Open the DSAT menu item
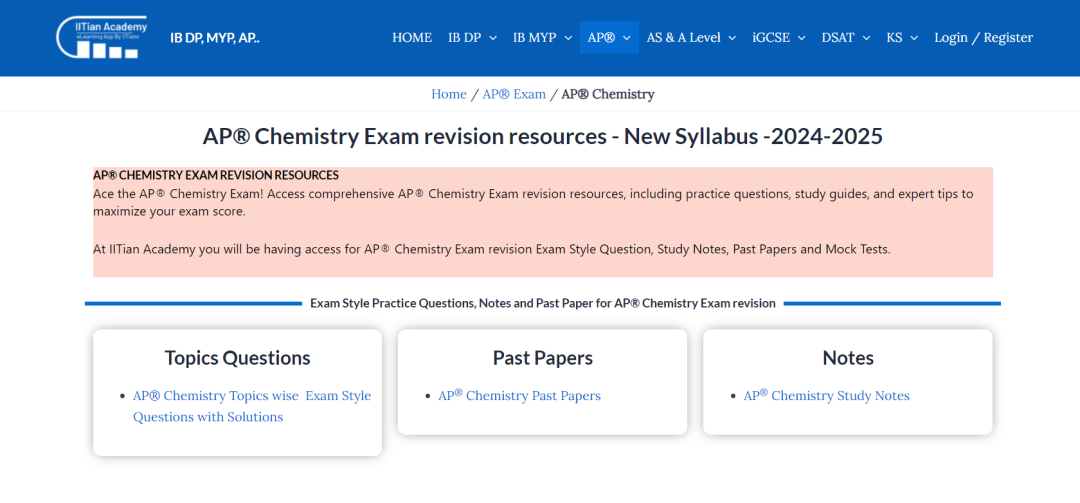 pos(838,37)
